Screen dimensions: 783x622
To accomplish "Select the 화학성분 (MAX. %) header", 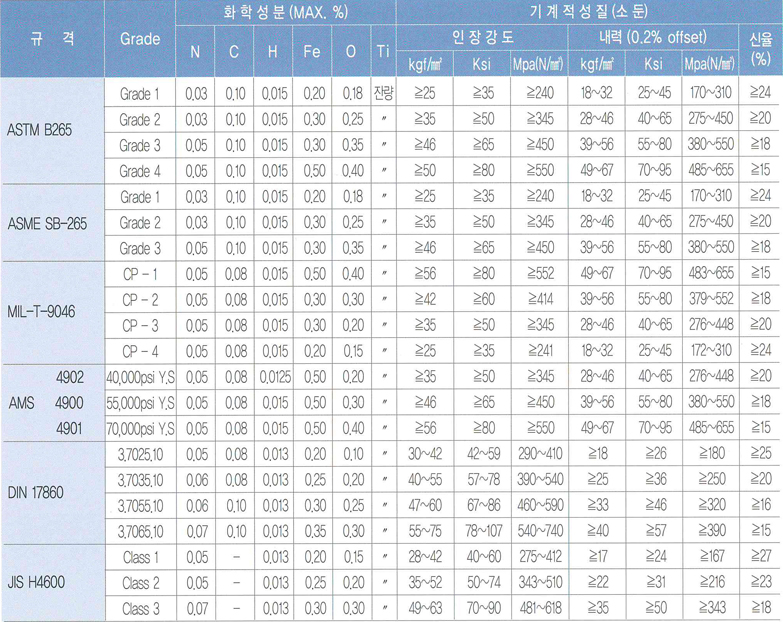I will tap(286, 12).
